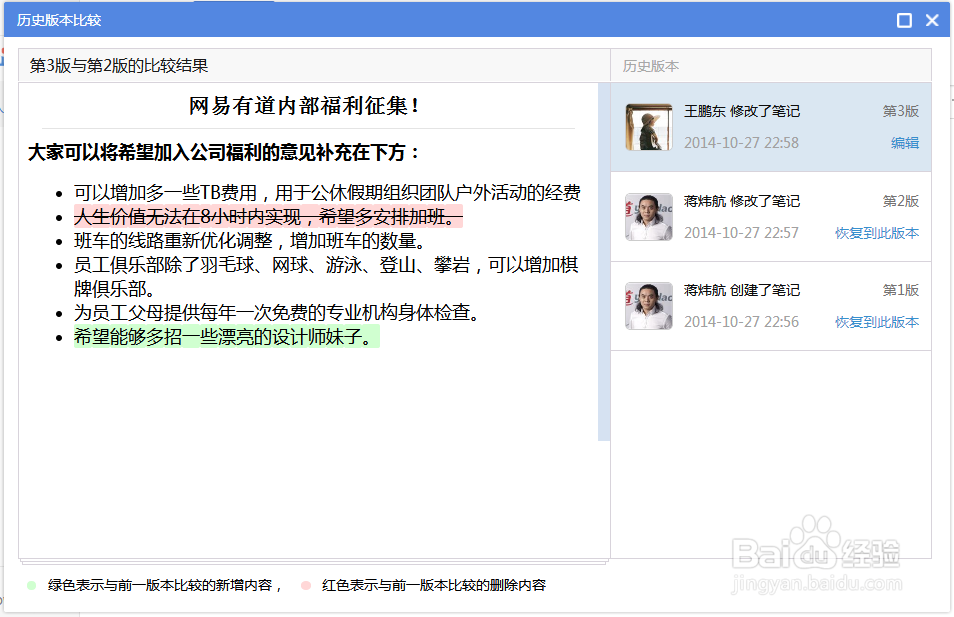This screenshot has width=954, height=617.
Task: Click 蒋炜航's avatar on the 第1版 entry
Action: pos(648,302)
